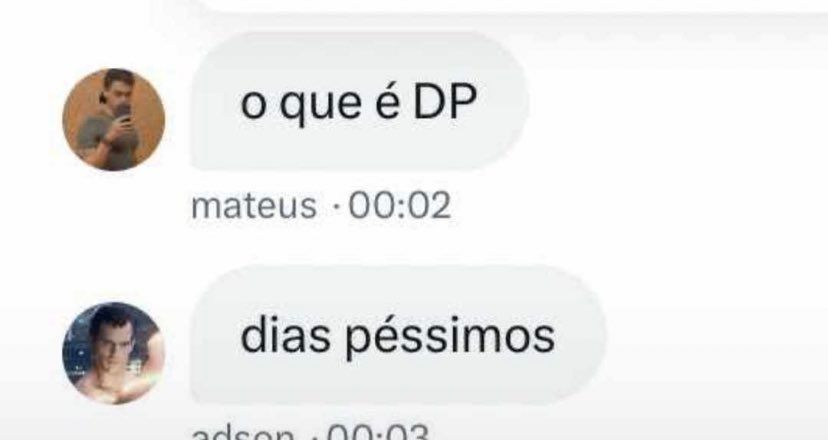Click the shirtless man in adson's avatar
The height and width of the screenshot is (440, 828).
pyautogui.click(x=115, y=359)
